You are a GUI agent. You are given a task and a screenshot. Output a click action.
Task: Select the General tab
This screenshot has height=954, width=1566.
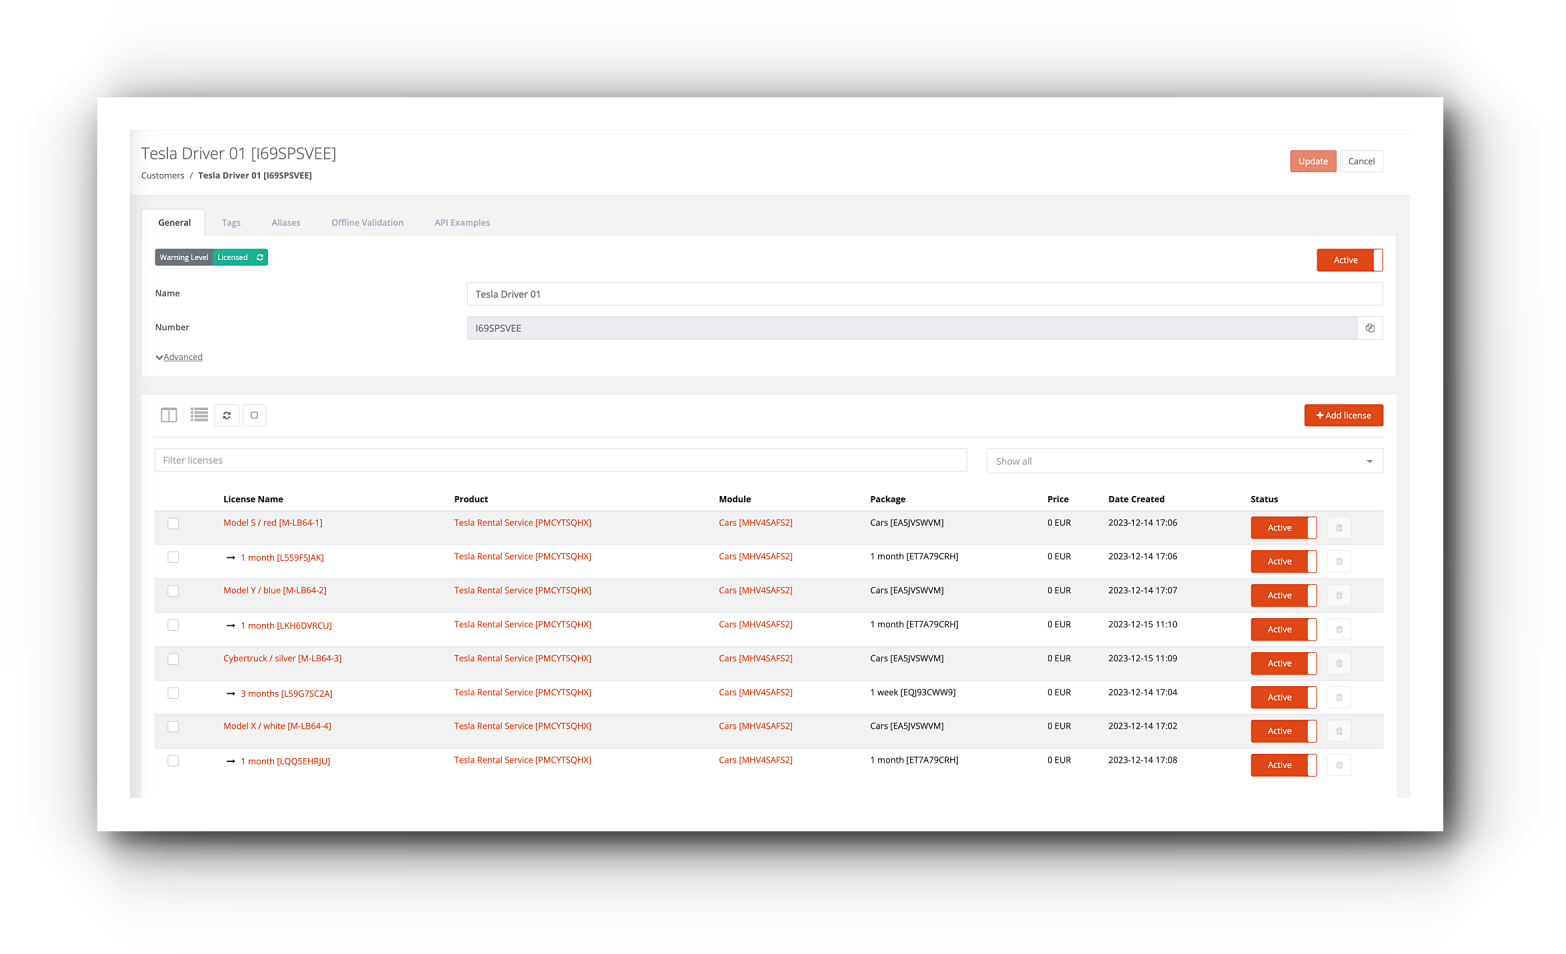point(174,223)
